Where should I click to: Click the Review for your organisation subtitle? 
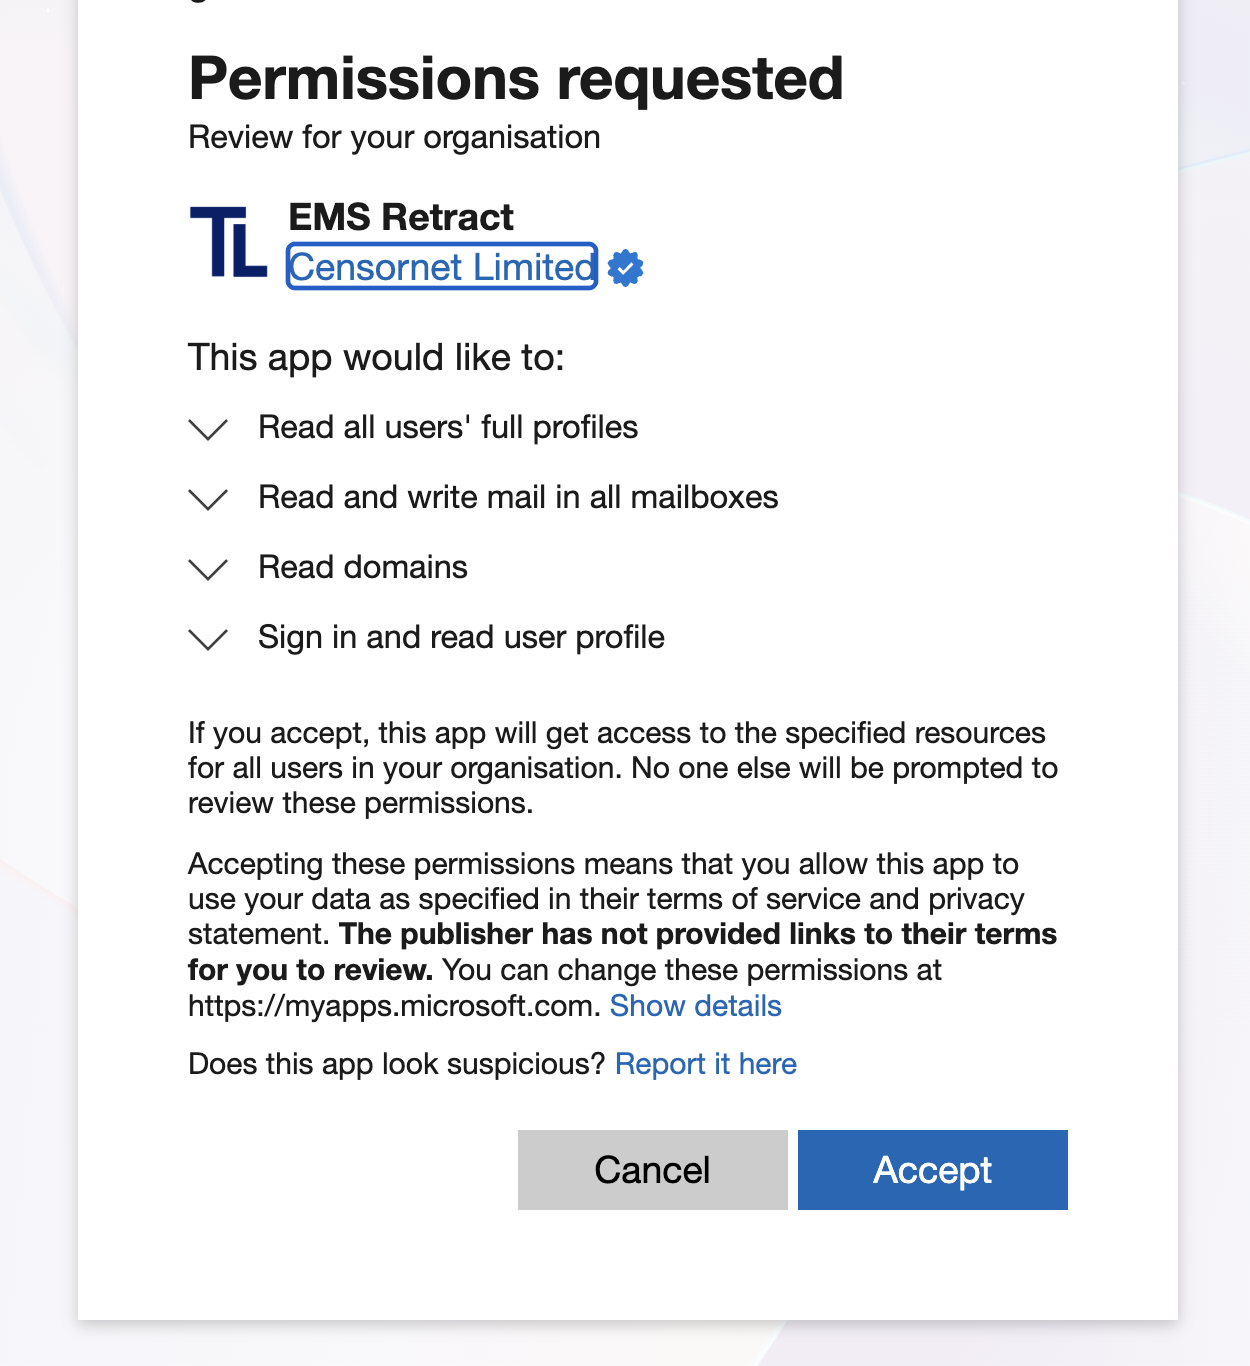(394, 137)
